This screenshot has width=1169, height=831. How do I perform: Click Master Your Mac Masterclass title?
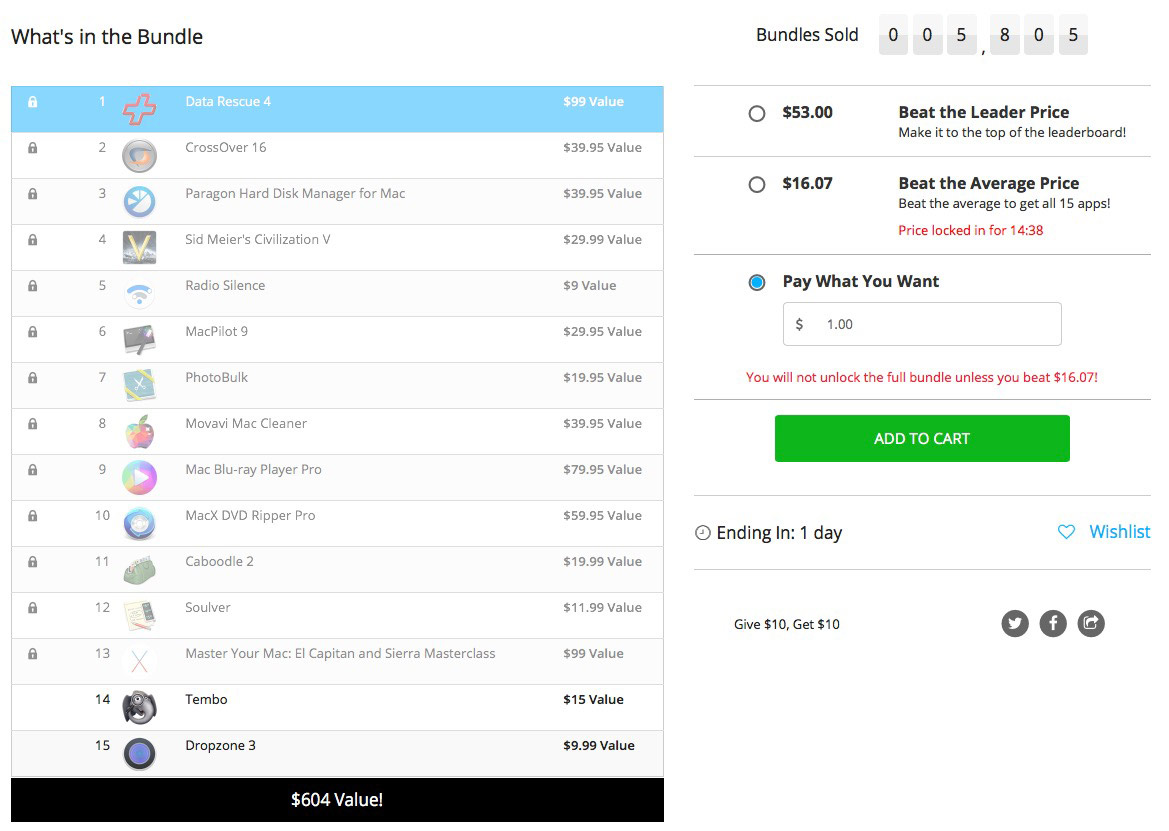[340, 654]
